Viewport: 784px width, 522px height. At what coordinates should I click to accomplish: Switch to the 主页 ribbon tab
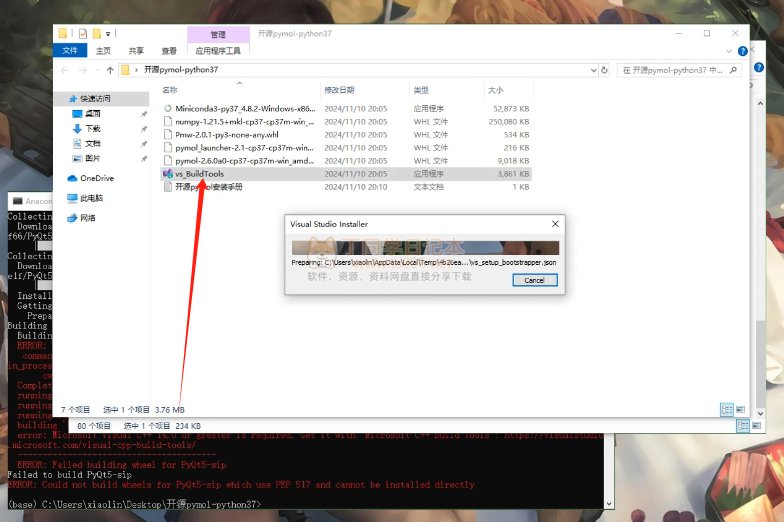(103, 50)
